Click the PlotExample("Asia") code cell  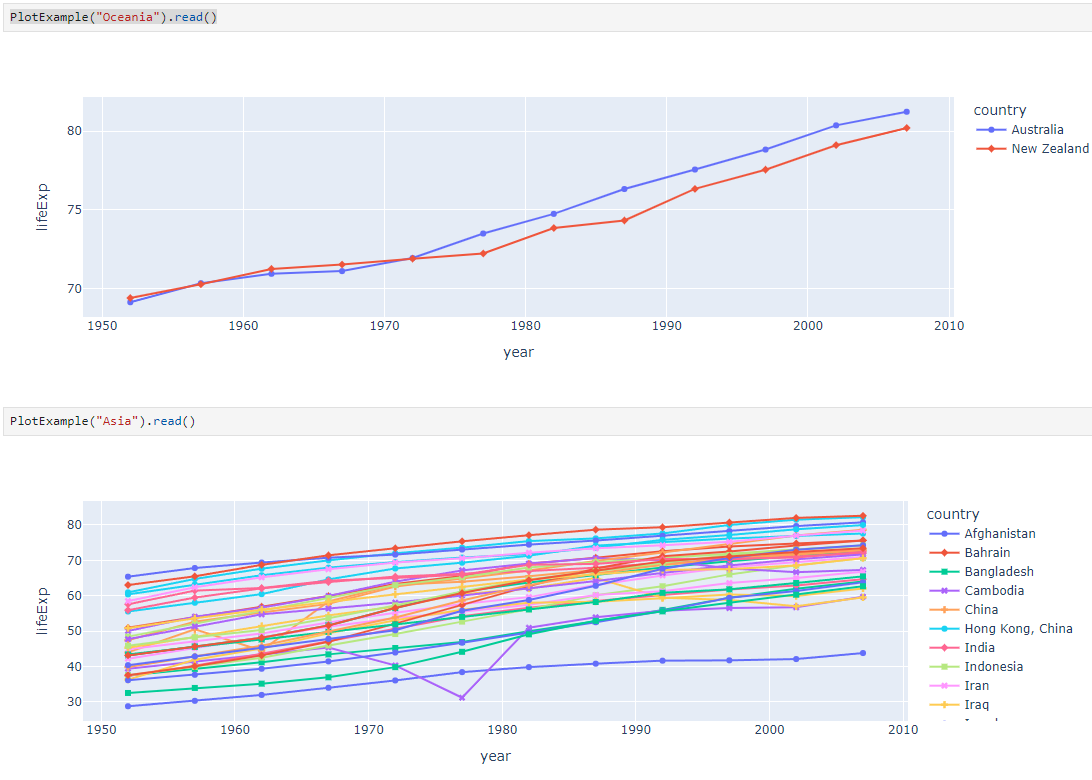[x=547, y=421]
